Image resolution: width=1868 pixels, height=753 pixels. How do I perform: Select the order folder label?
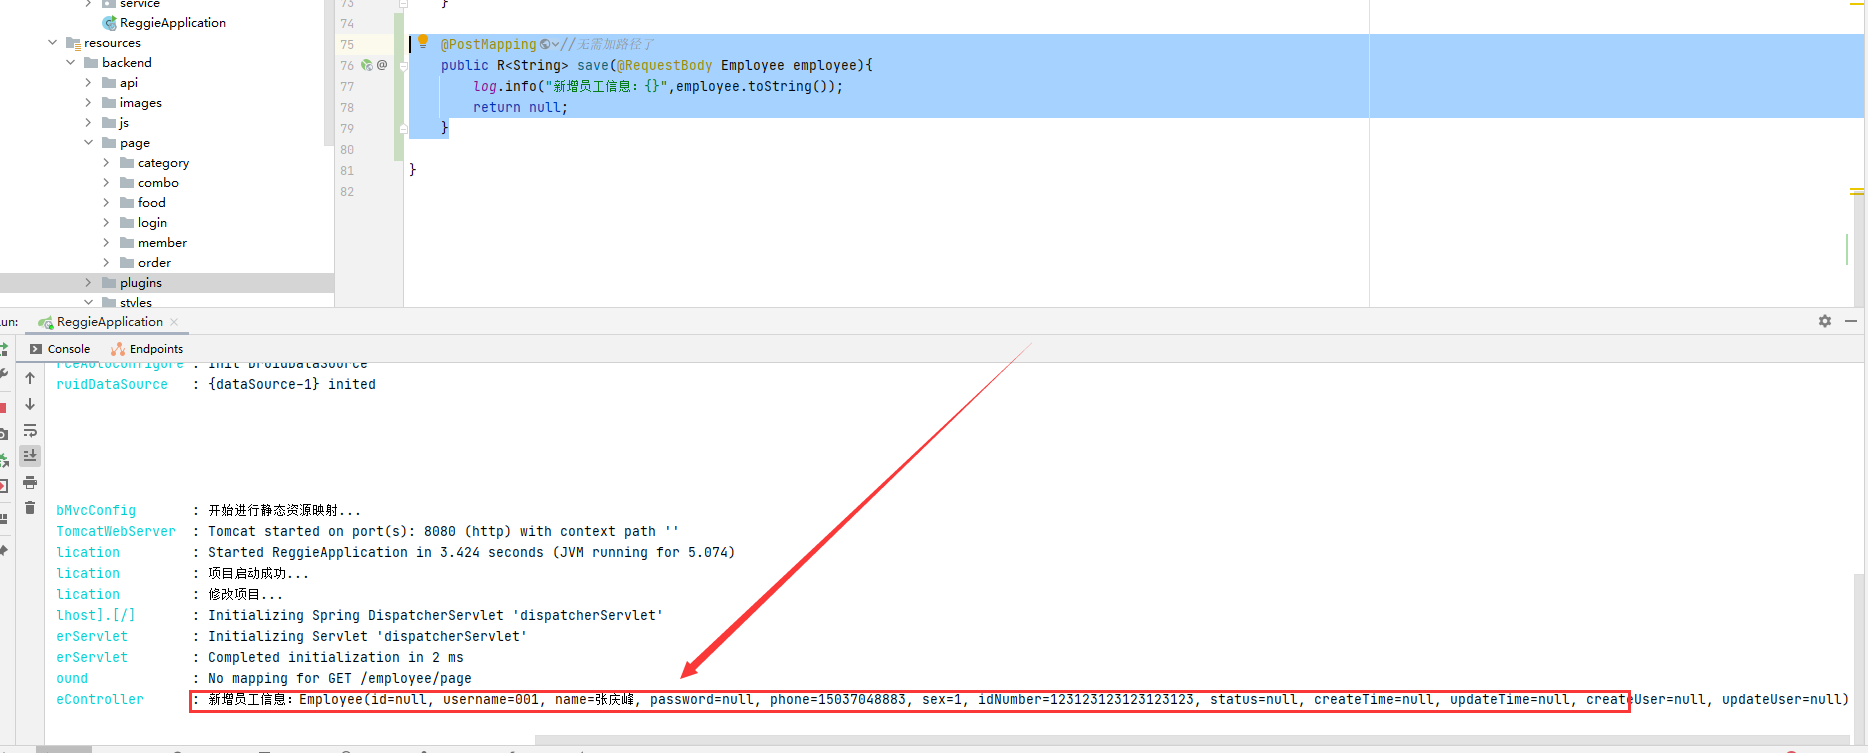[154, 262]
